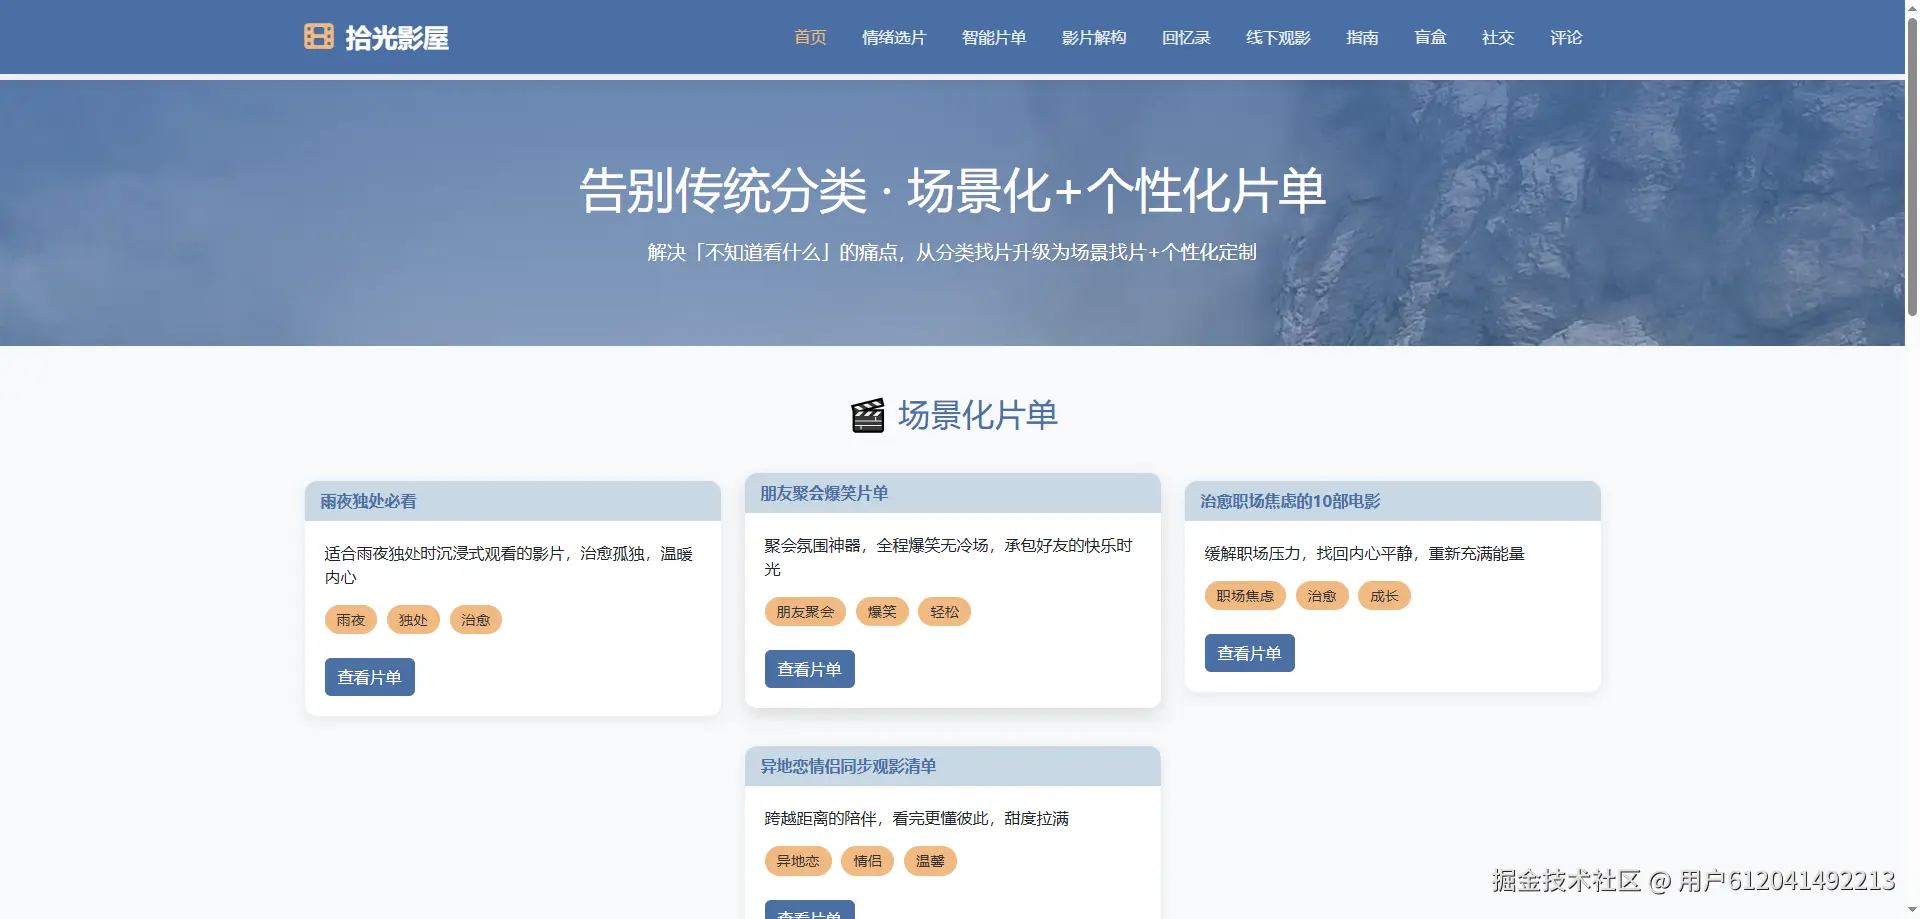This screenshot has width=1920, height=919.
Task: Navigate to 智能片单
Action: pos(994,37)
